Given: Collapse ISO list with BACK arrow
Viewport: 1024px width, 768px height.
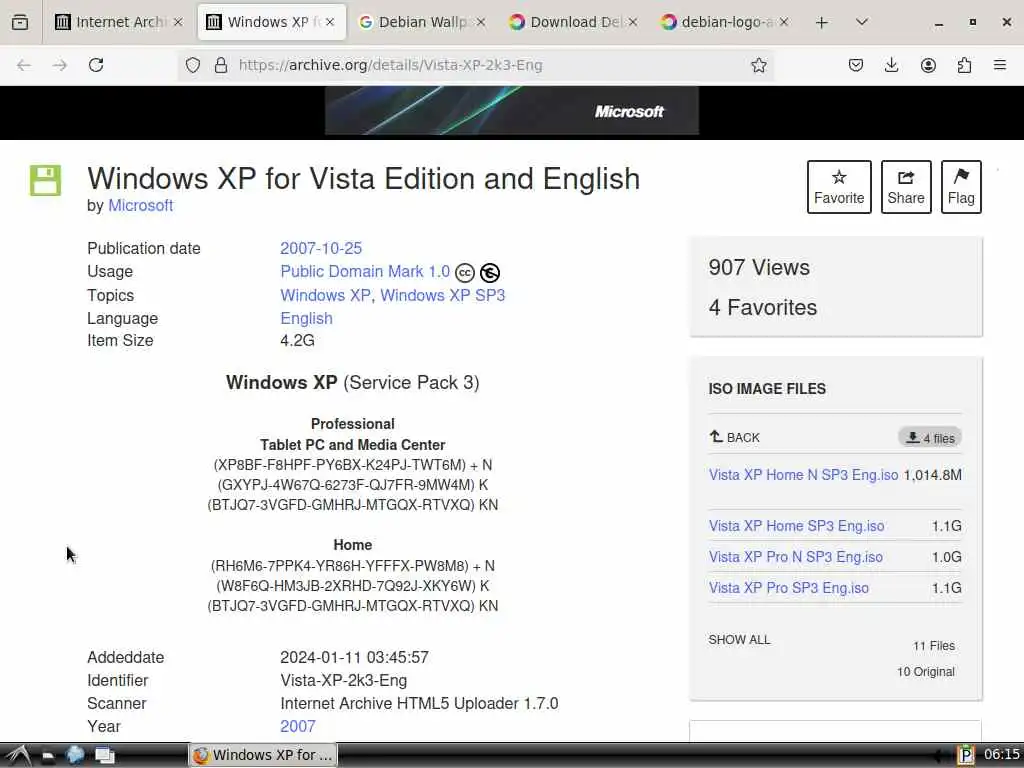Looking at the screenshot, I should [735, 437].
